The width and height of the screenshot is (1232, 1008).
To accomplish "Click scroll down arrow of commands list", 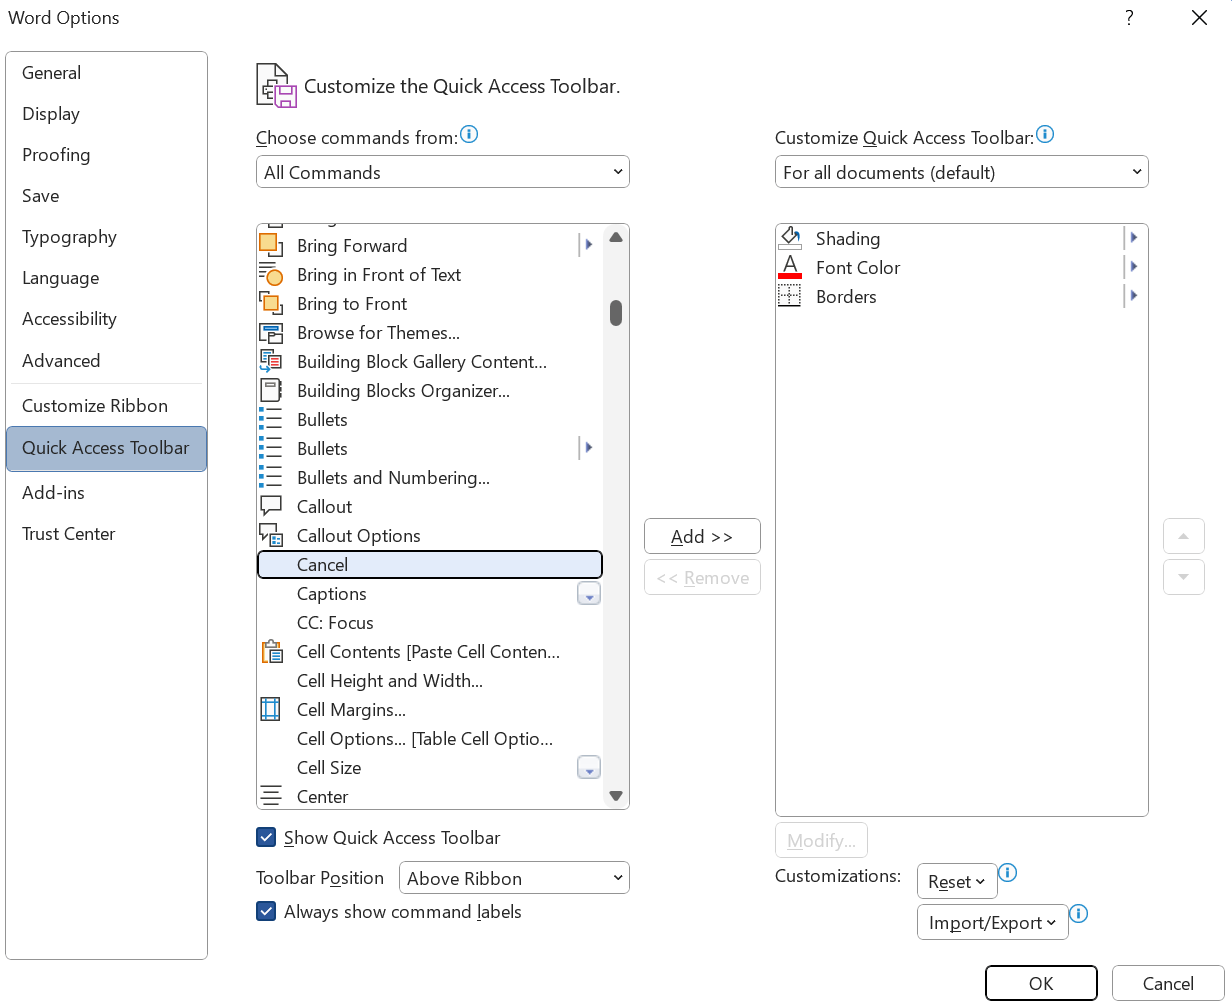I will click(616, 796).
